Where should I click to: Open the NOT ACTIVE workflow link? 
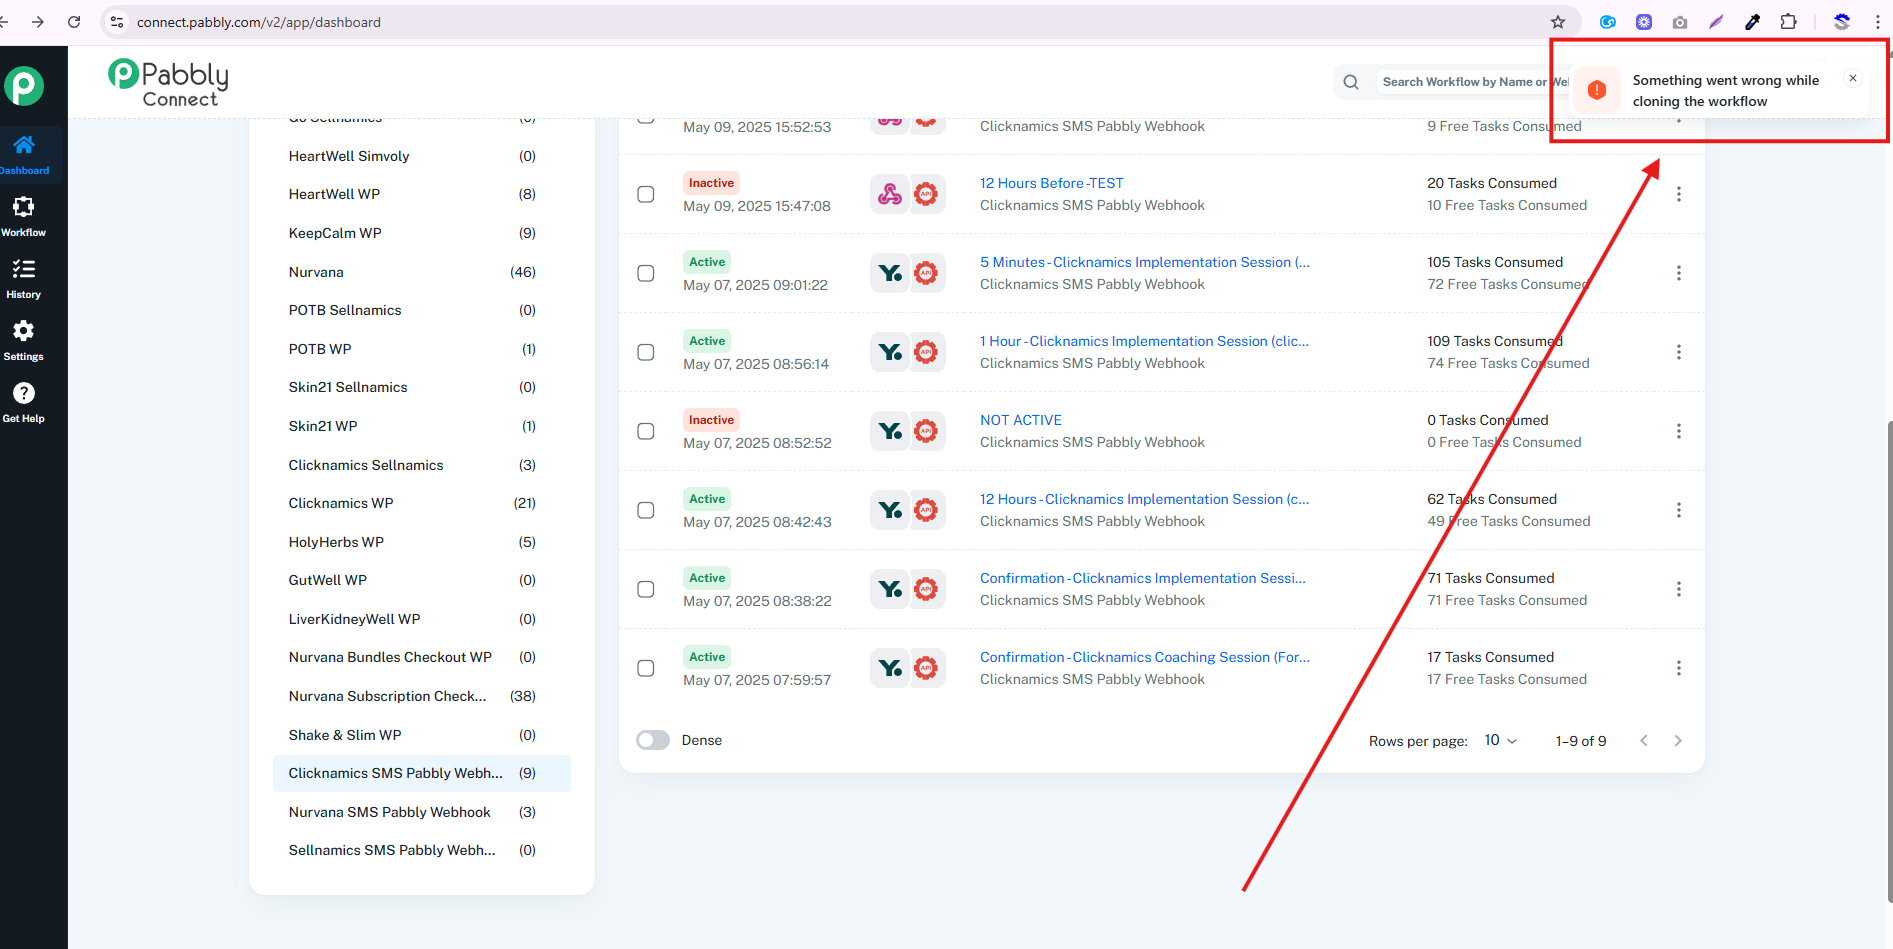click(x=1021, y=420)
